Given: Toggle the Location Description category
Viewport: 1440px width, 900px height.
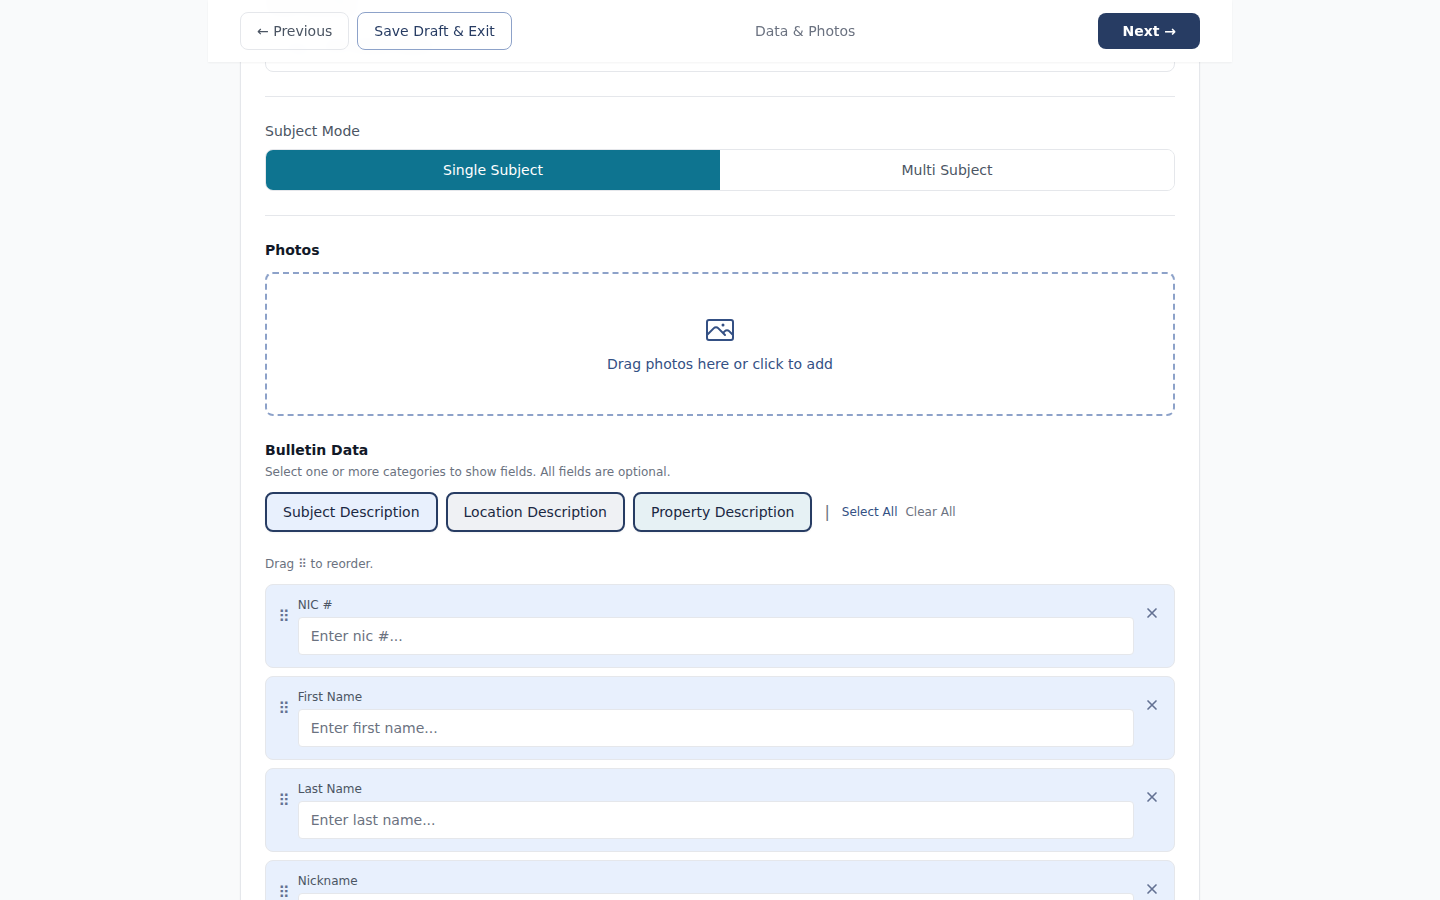Looking at the screenshot, I should pyautogui.click(x=535, y=512).
